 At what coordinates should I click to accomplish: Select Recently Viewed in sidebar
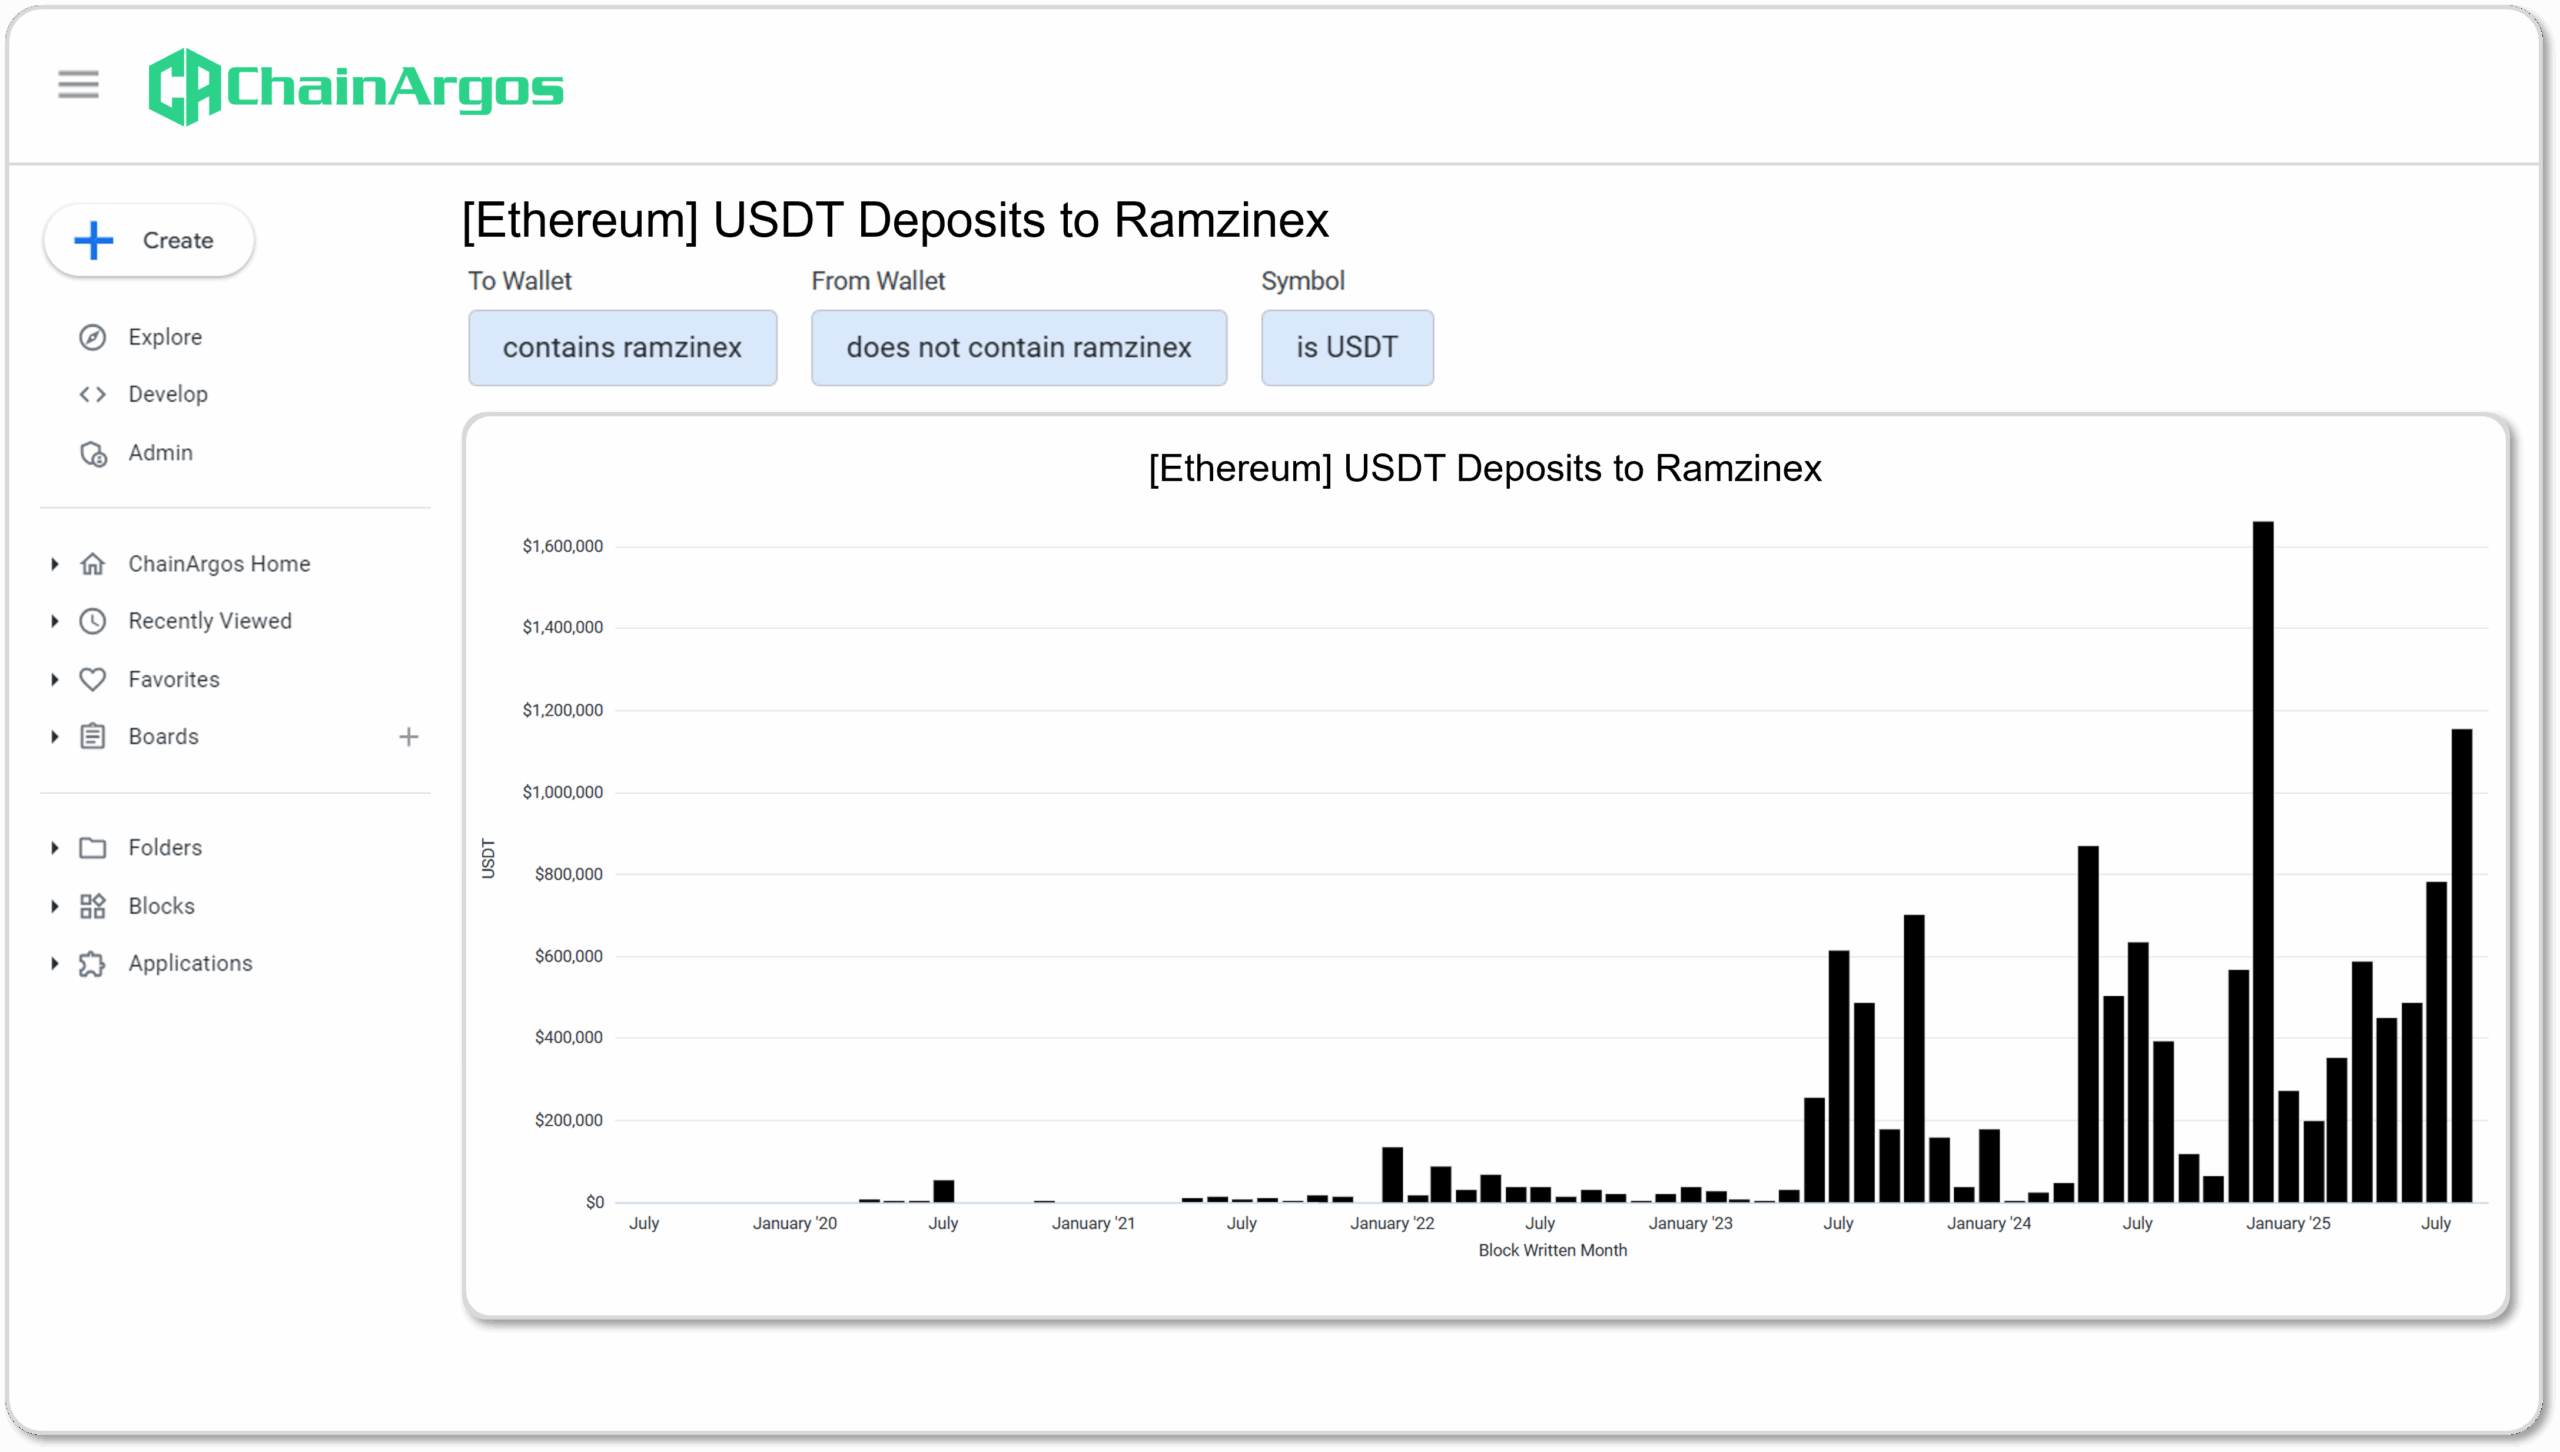point(210,622)
